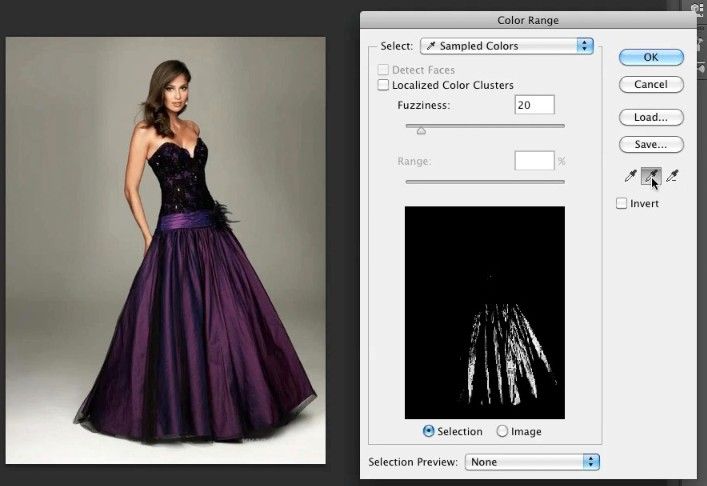707x486 pixels.
Task: Click the Range percentage field
Action: pos(534,160)
